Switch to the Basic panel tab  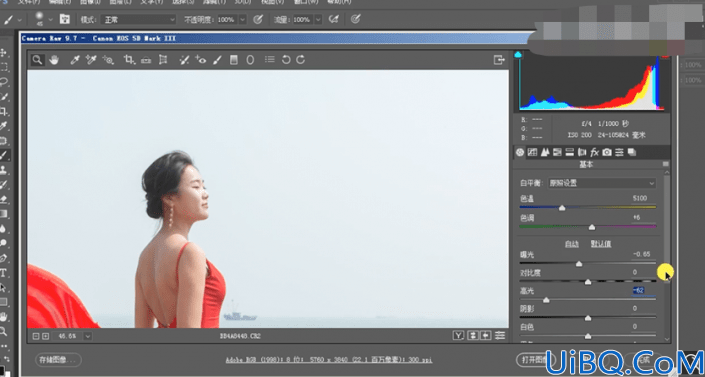click(x=520, y=152)
